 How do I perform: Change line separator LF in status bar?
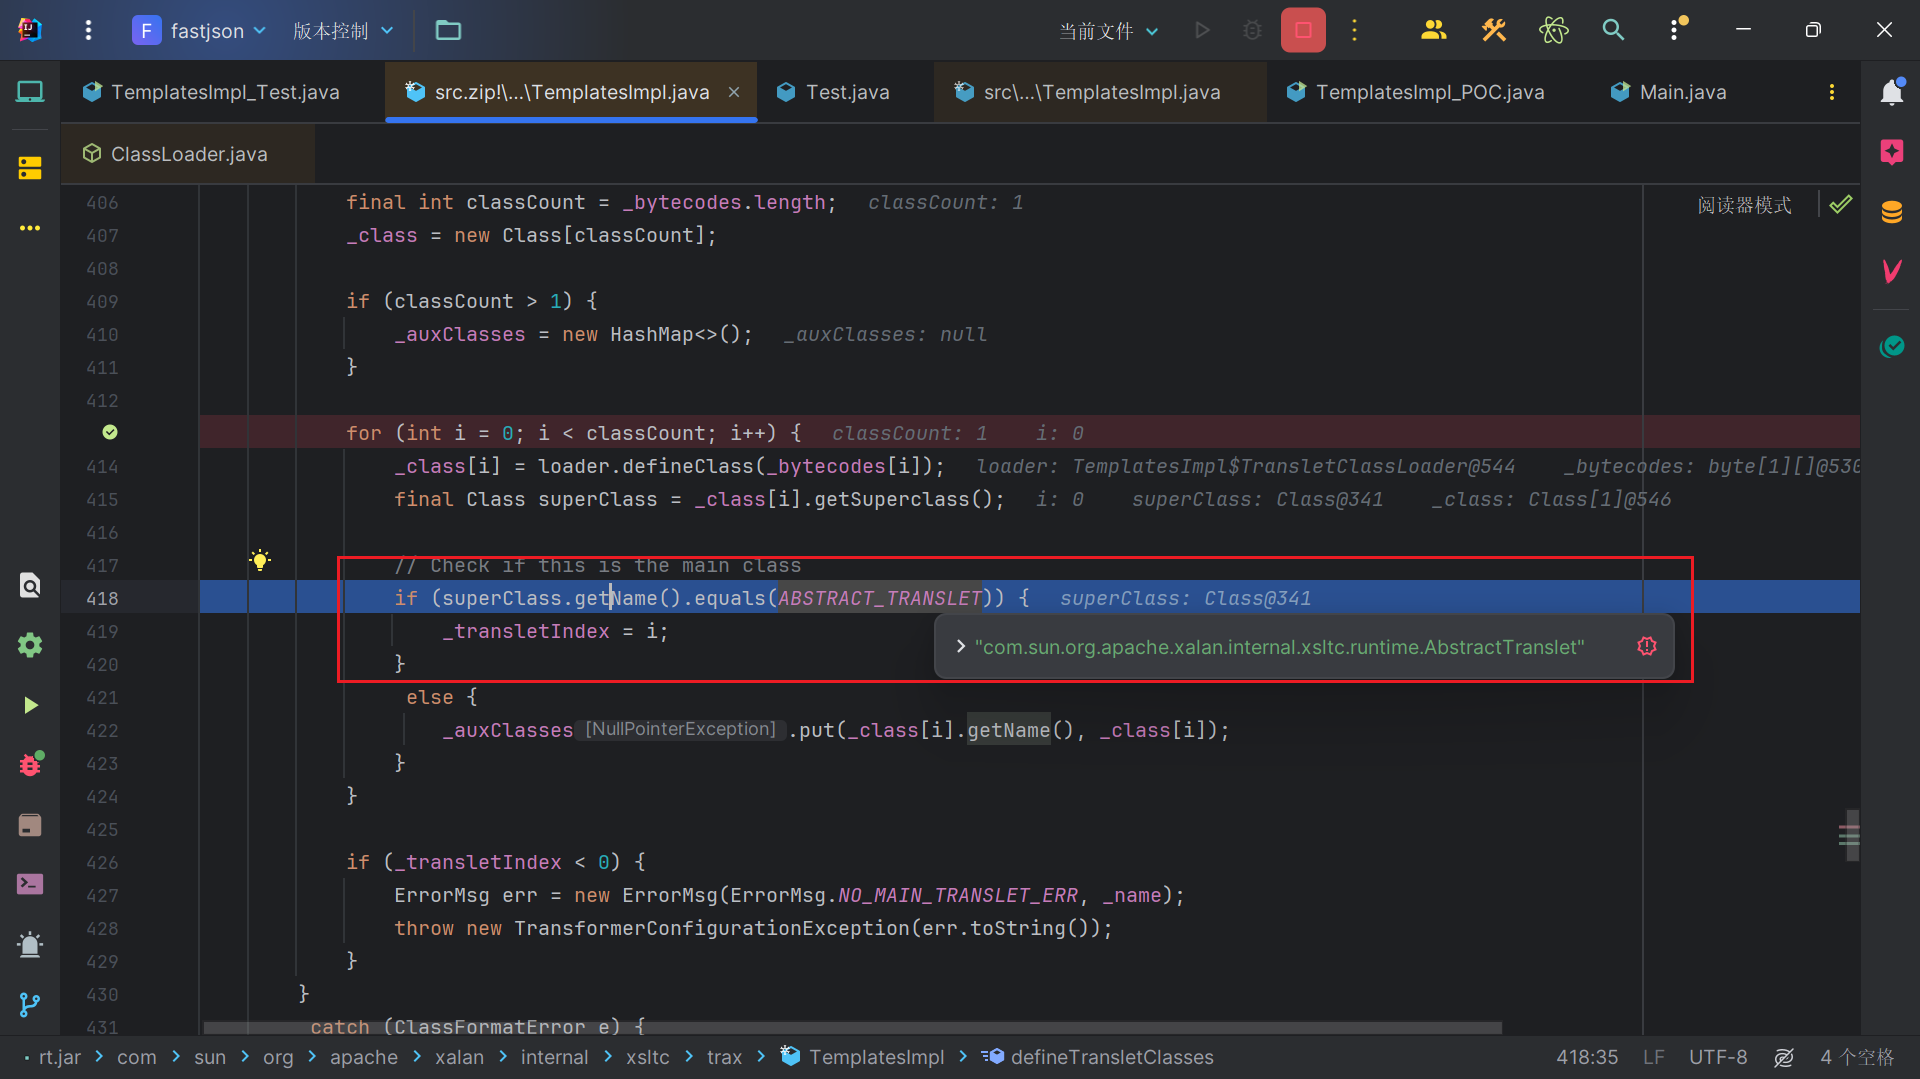tap(1654, 1058)
